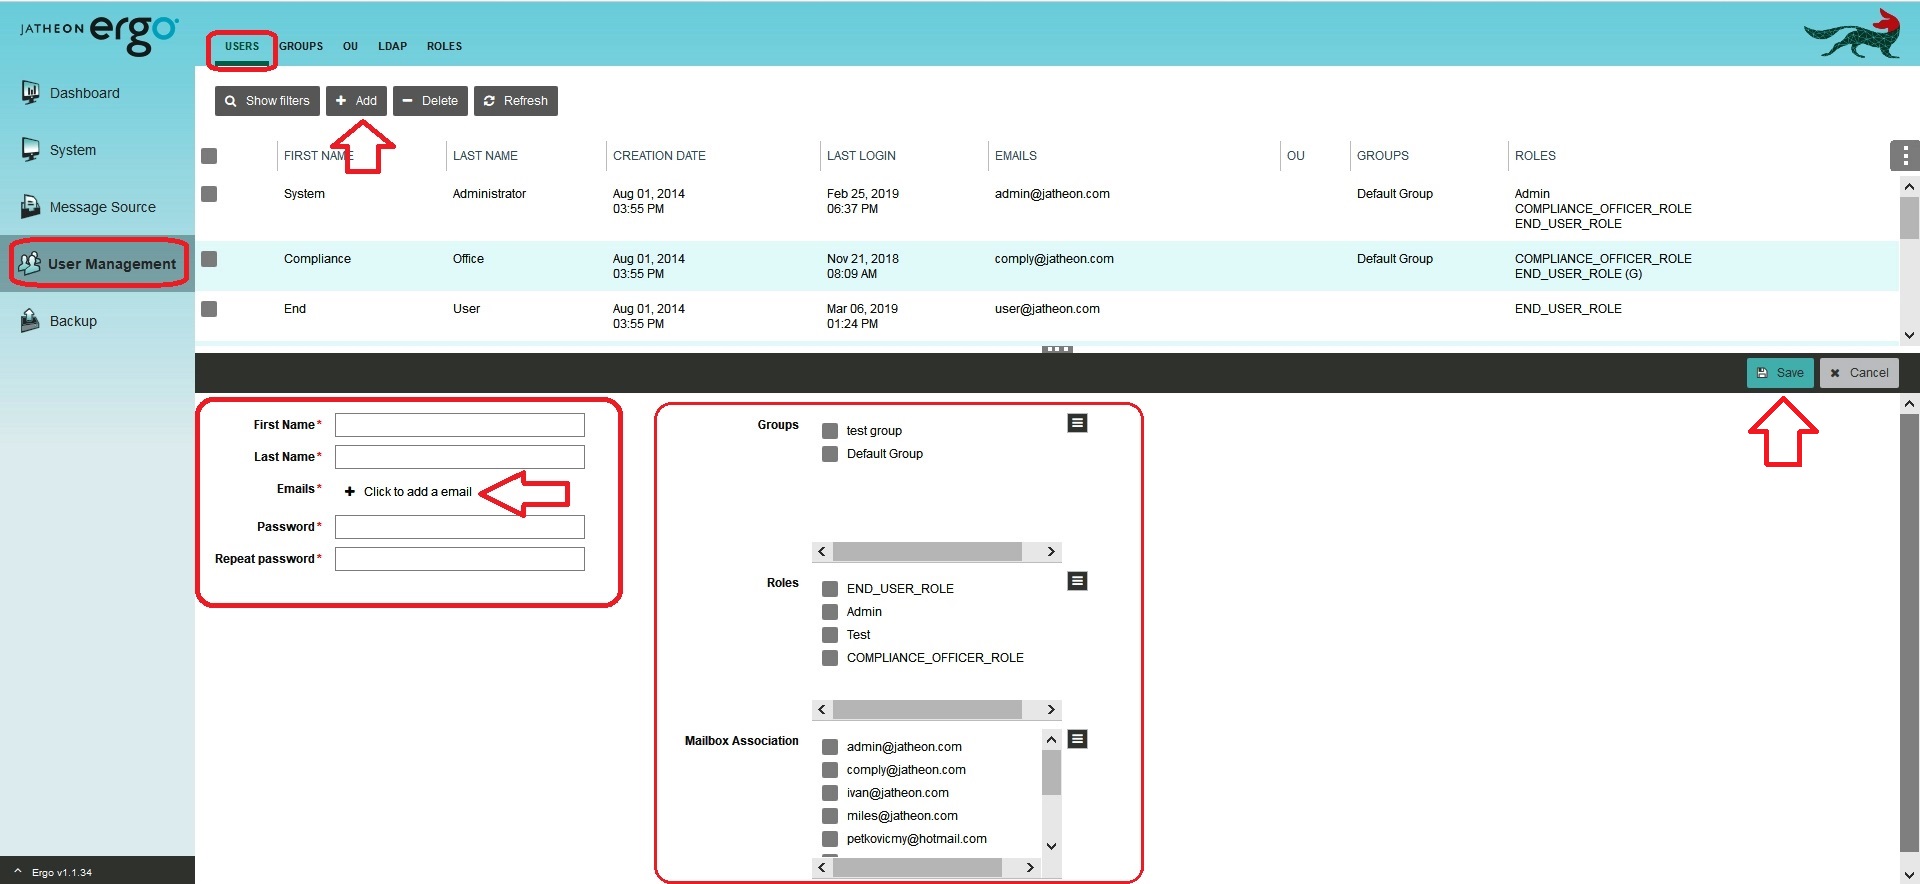
Task: Click the fox logo in the header
Action: click(1852, 34)
